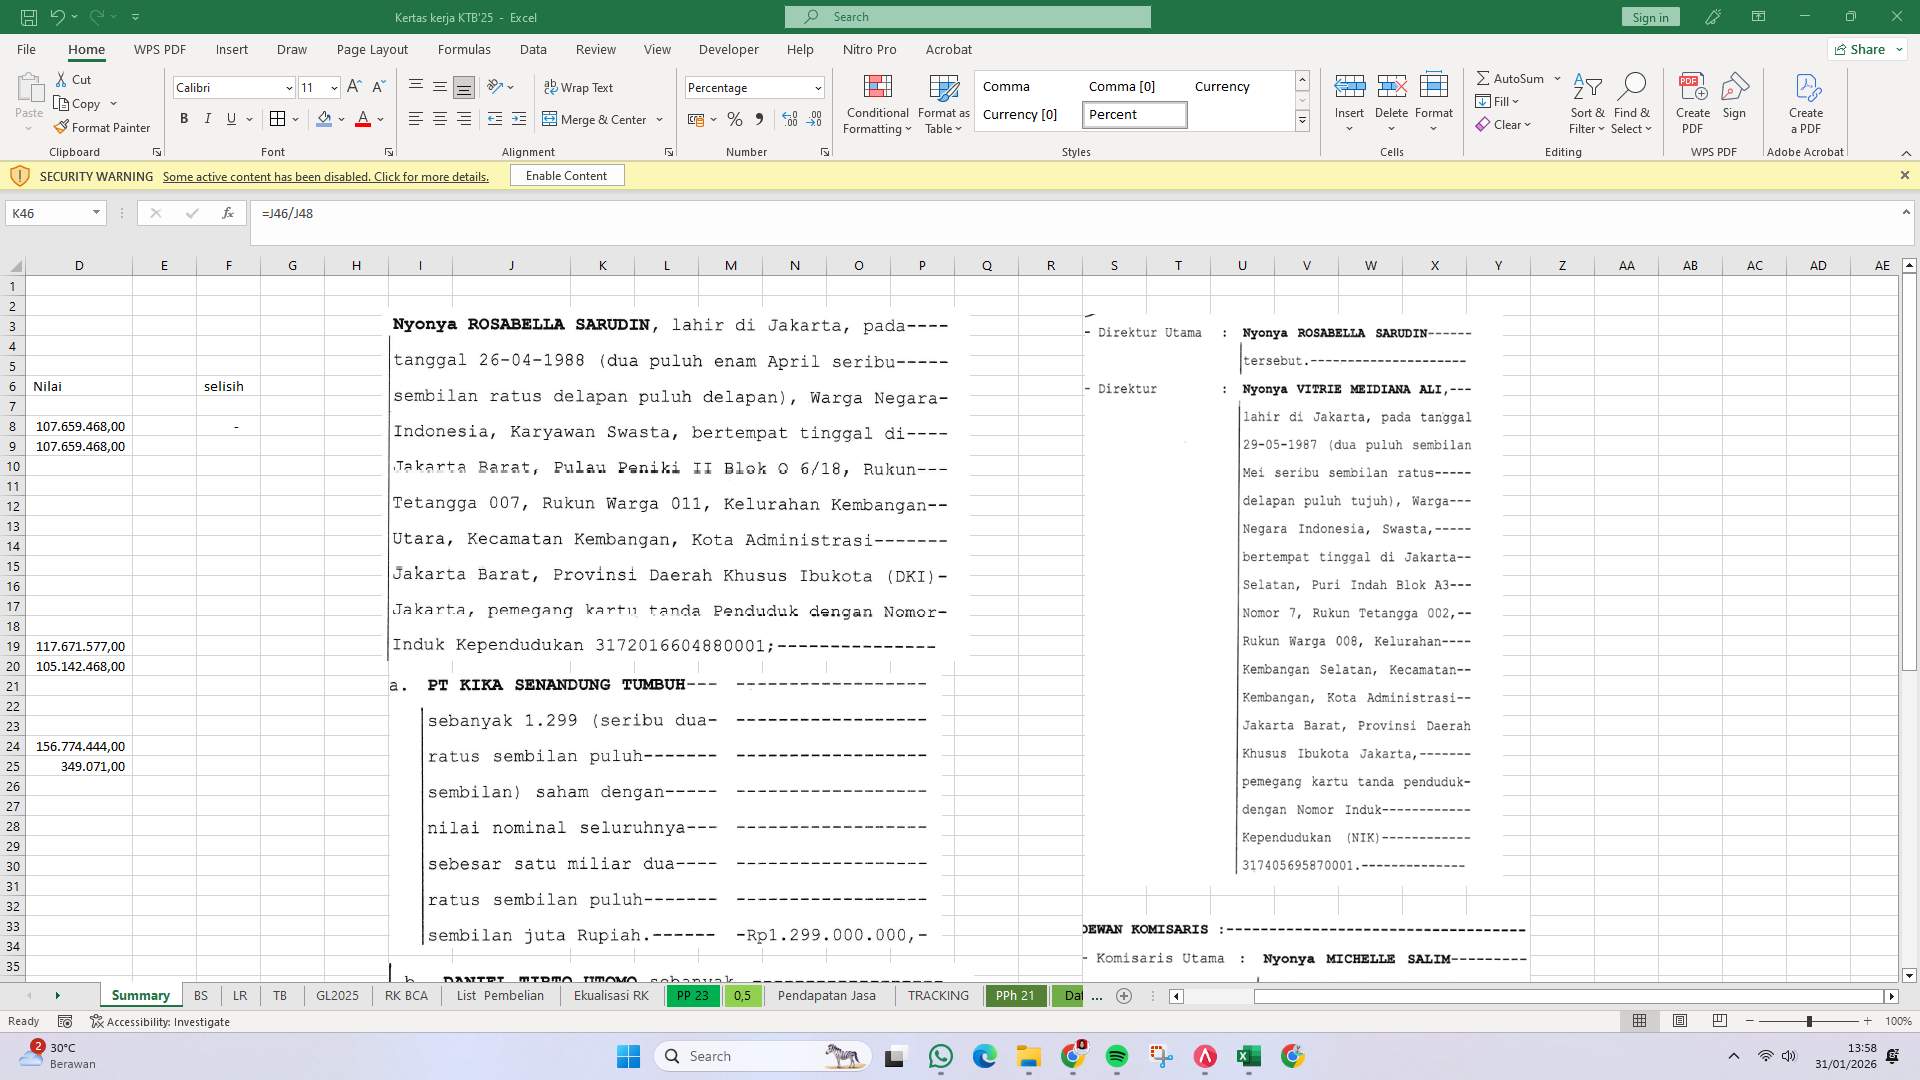Image resolution: width=1920 pixels, height=1080 pixels.
Task: Toggle italic formatting
Action: pos(208,119)
